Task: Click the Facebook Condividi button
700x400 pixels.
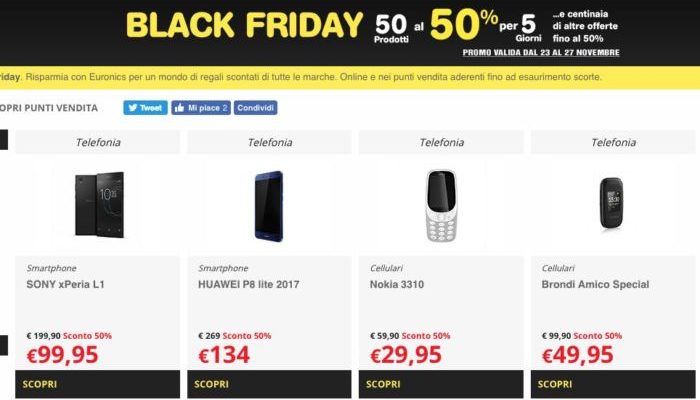Action: click(x=255, y=108)
